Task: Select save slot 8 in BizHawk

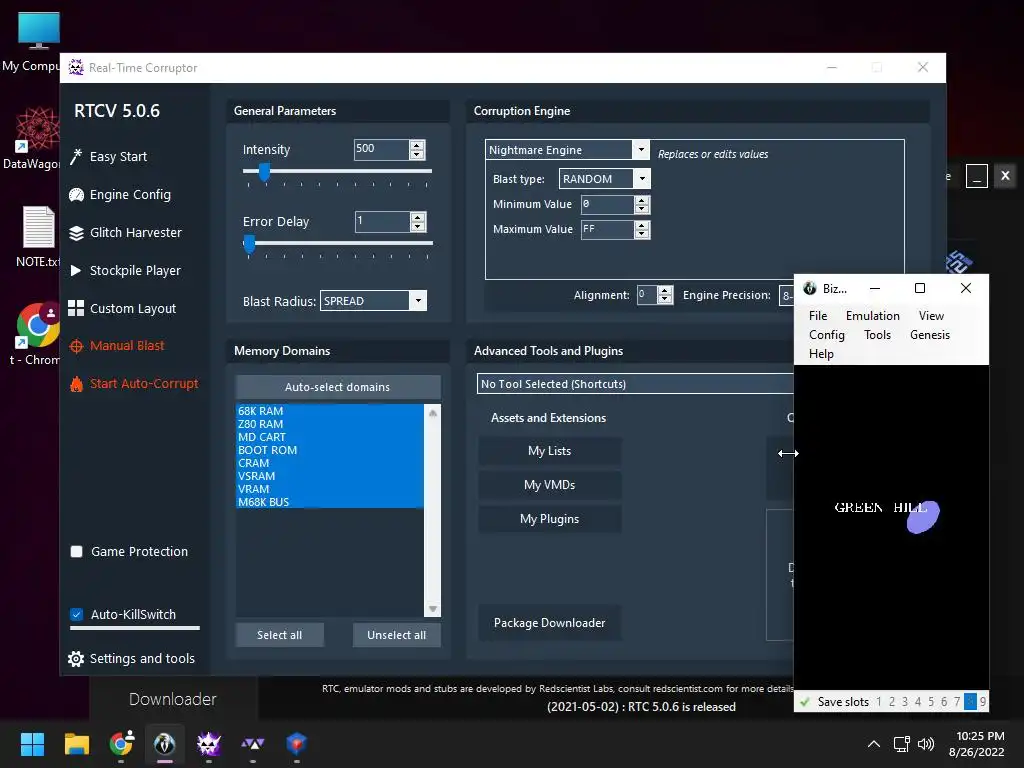Action: coord(970,702)
